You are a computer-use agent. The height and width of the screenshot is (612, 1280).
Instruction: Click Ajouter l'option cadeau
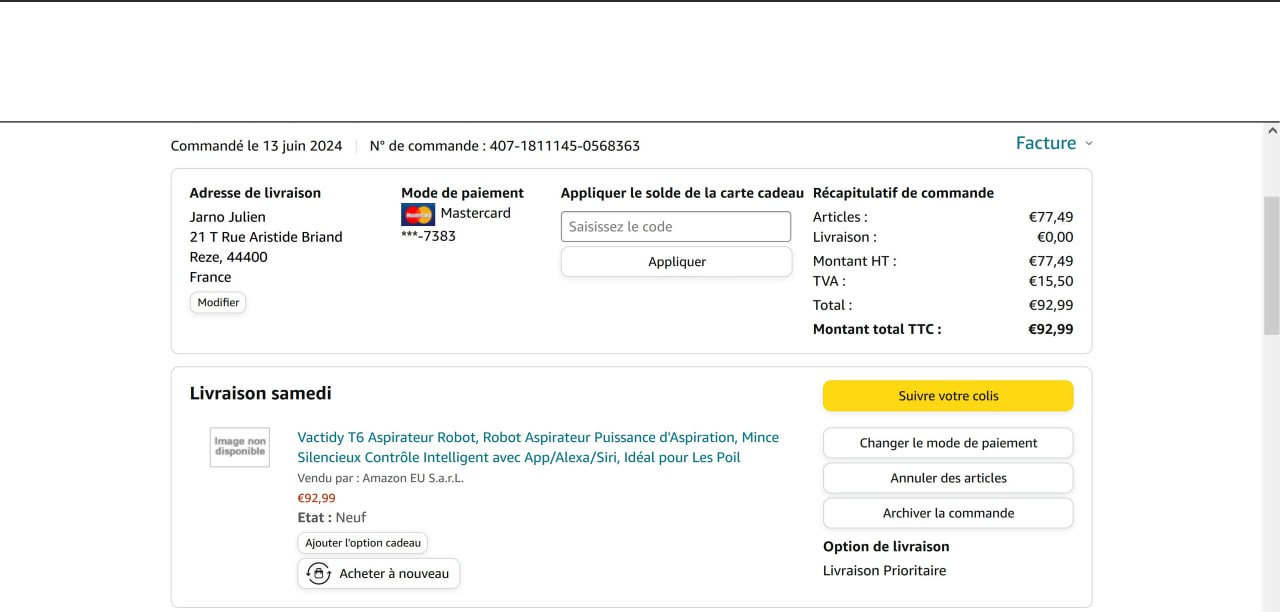(x=362, y=543)
